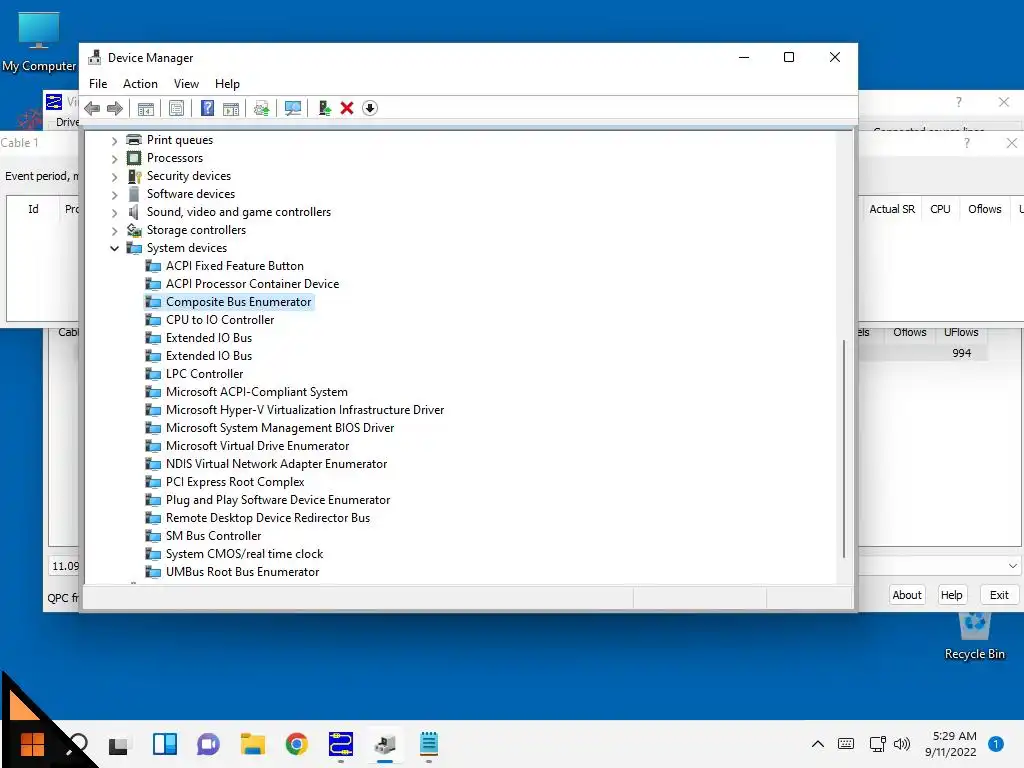Click the Sound controllers speaker icon
This screenshot has height=768, width=1024.
click(x=133, y=212)
